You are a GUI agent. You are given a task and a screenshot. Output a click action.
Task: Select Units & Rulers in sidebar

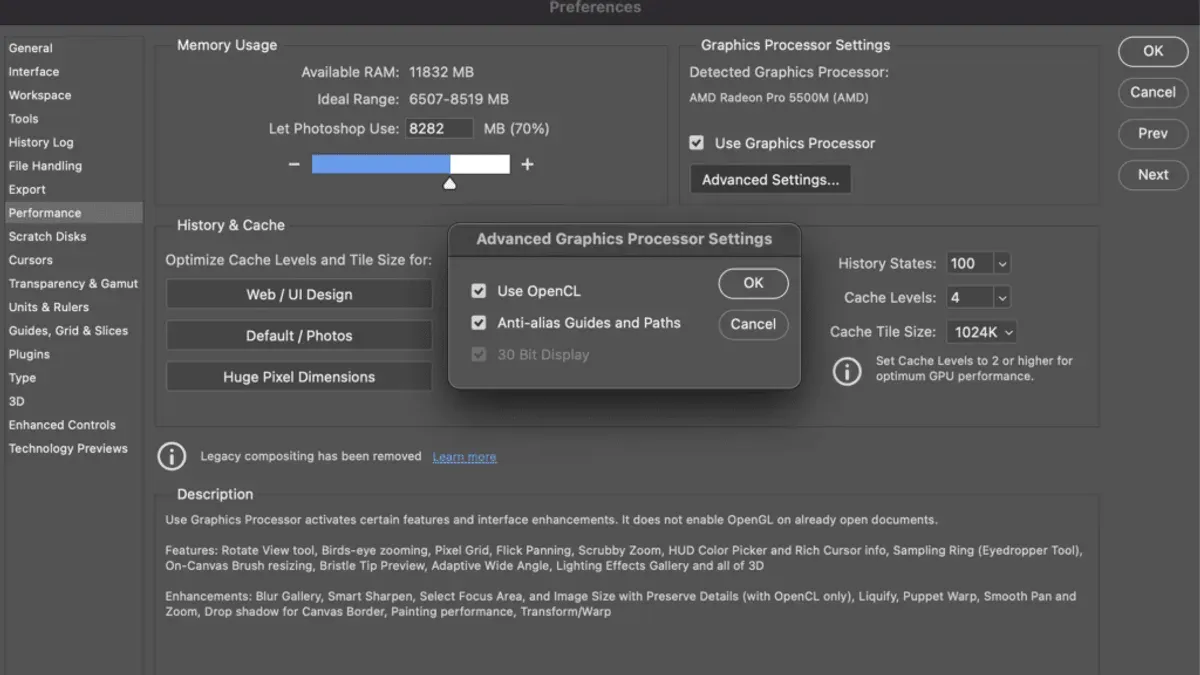[49, 307]
